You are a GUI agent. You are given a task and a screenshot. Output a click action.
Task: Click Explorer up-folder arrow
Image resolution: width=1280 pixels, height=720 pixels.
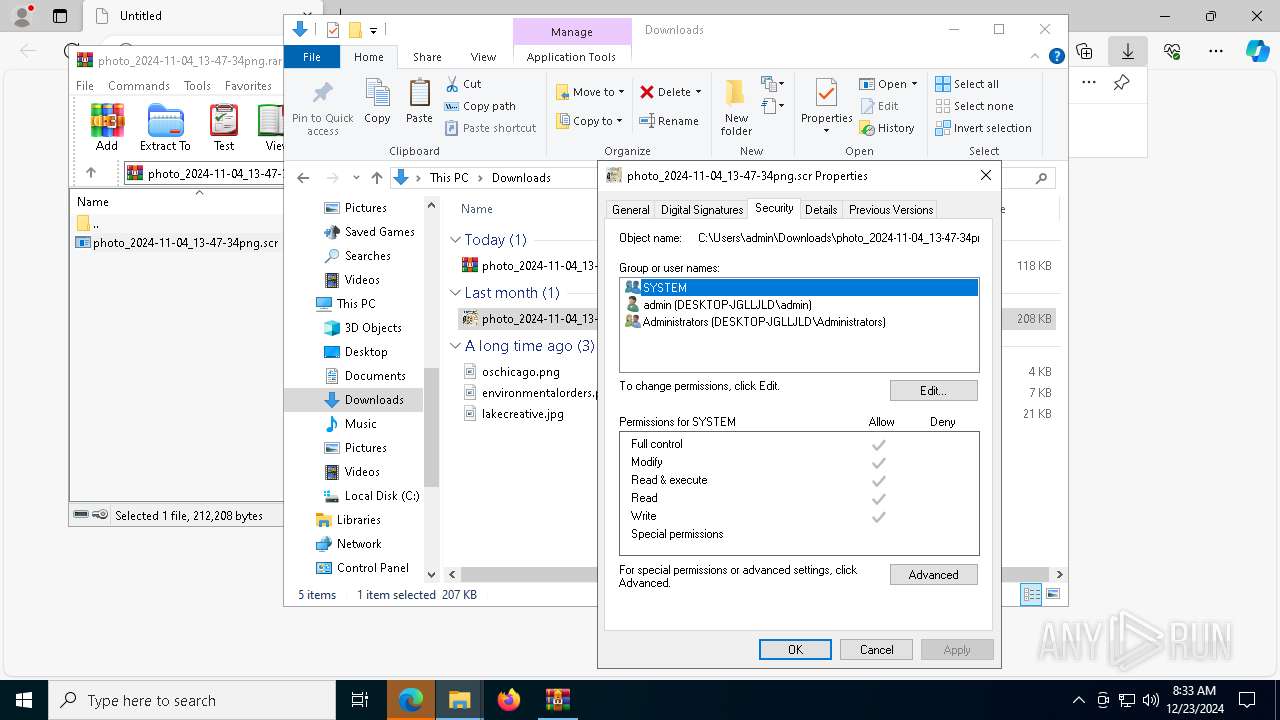pos(377,178)
